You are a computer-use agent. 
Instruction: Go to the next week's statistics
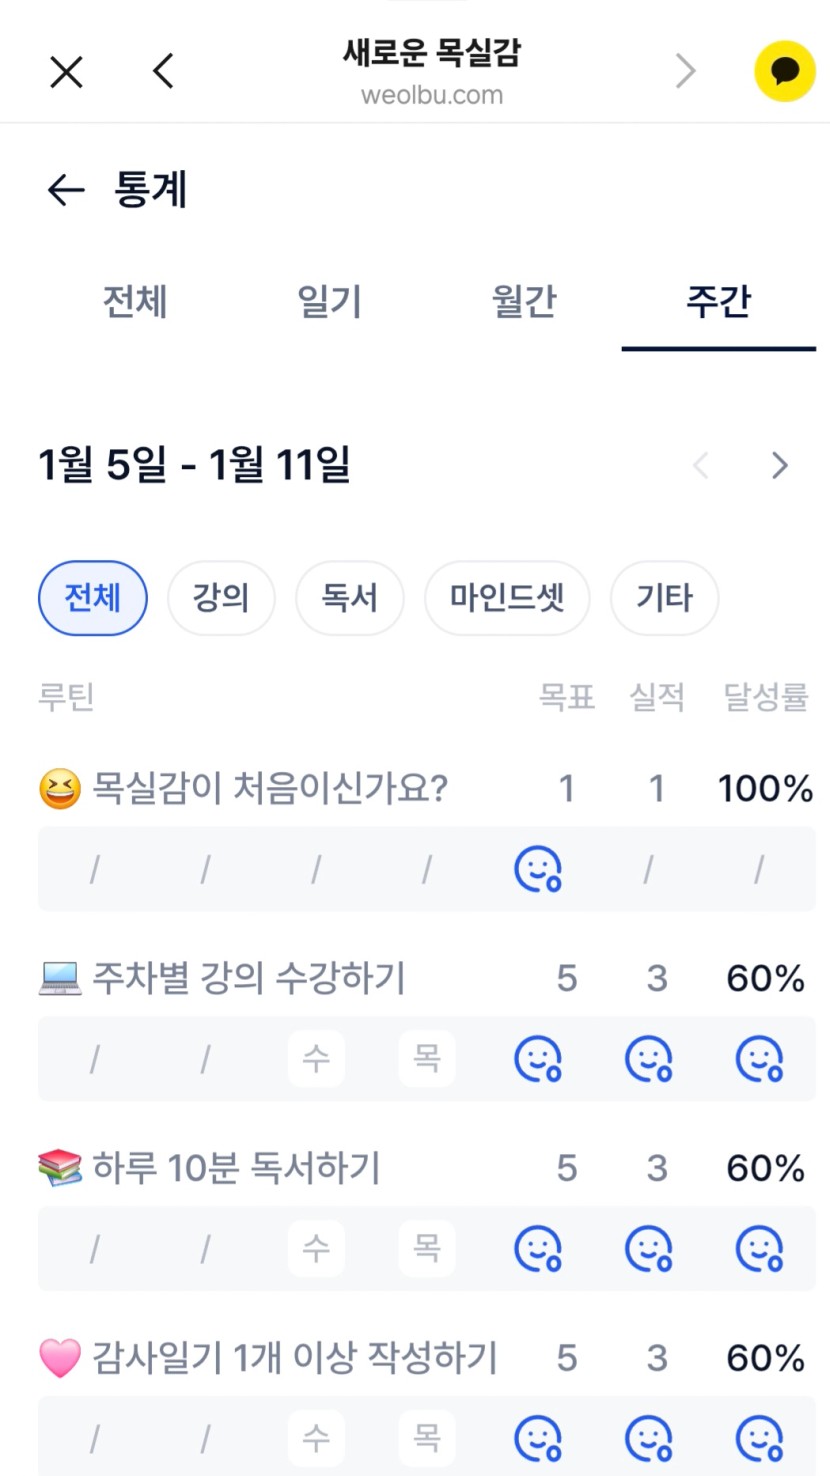[780, 466]
